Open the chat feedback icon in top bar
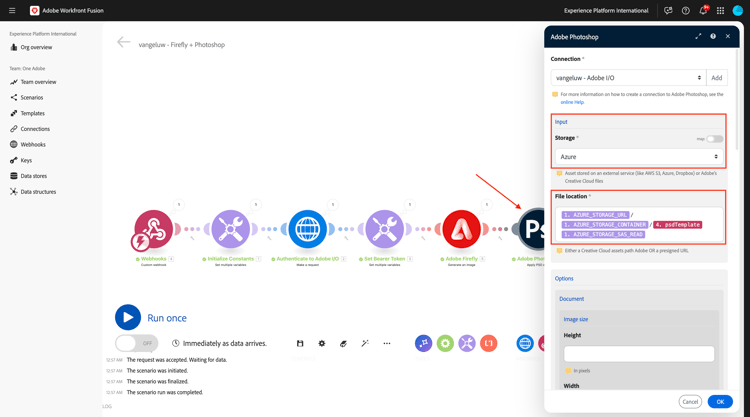Image resolution: width=750 pixels, height=417 pixels. [x=668, y=11]
